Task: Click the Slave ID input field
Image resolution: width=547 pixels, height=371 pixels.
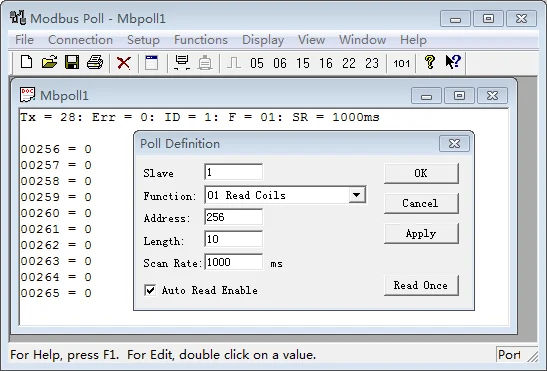Action: pyautogui.click(x=233, y=172)
